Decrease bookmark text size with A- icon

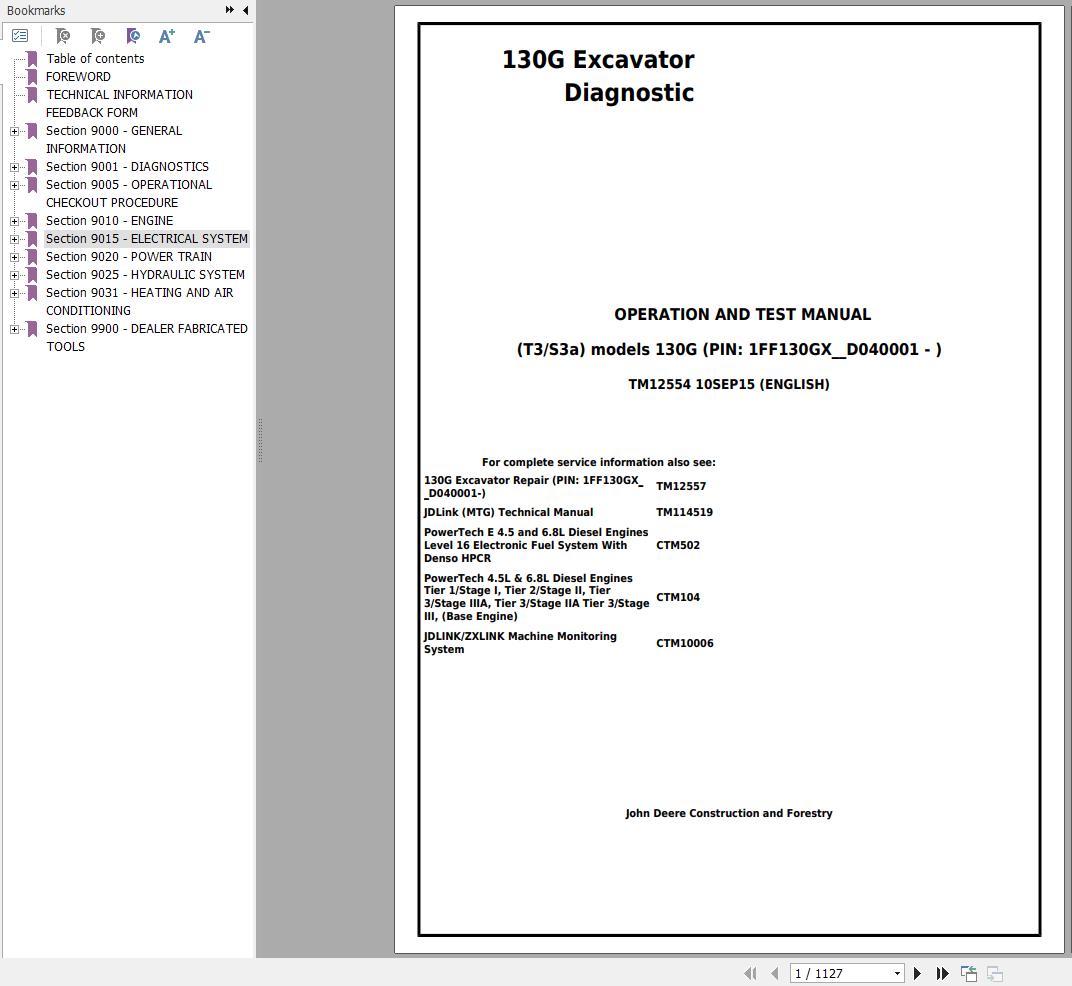point(200,35)
